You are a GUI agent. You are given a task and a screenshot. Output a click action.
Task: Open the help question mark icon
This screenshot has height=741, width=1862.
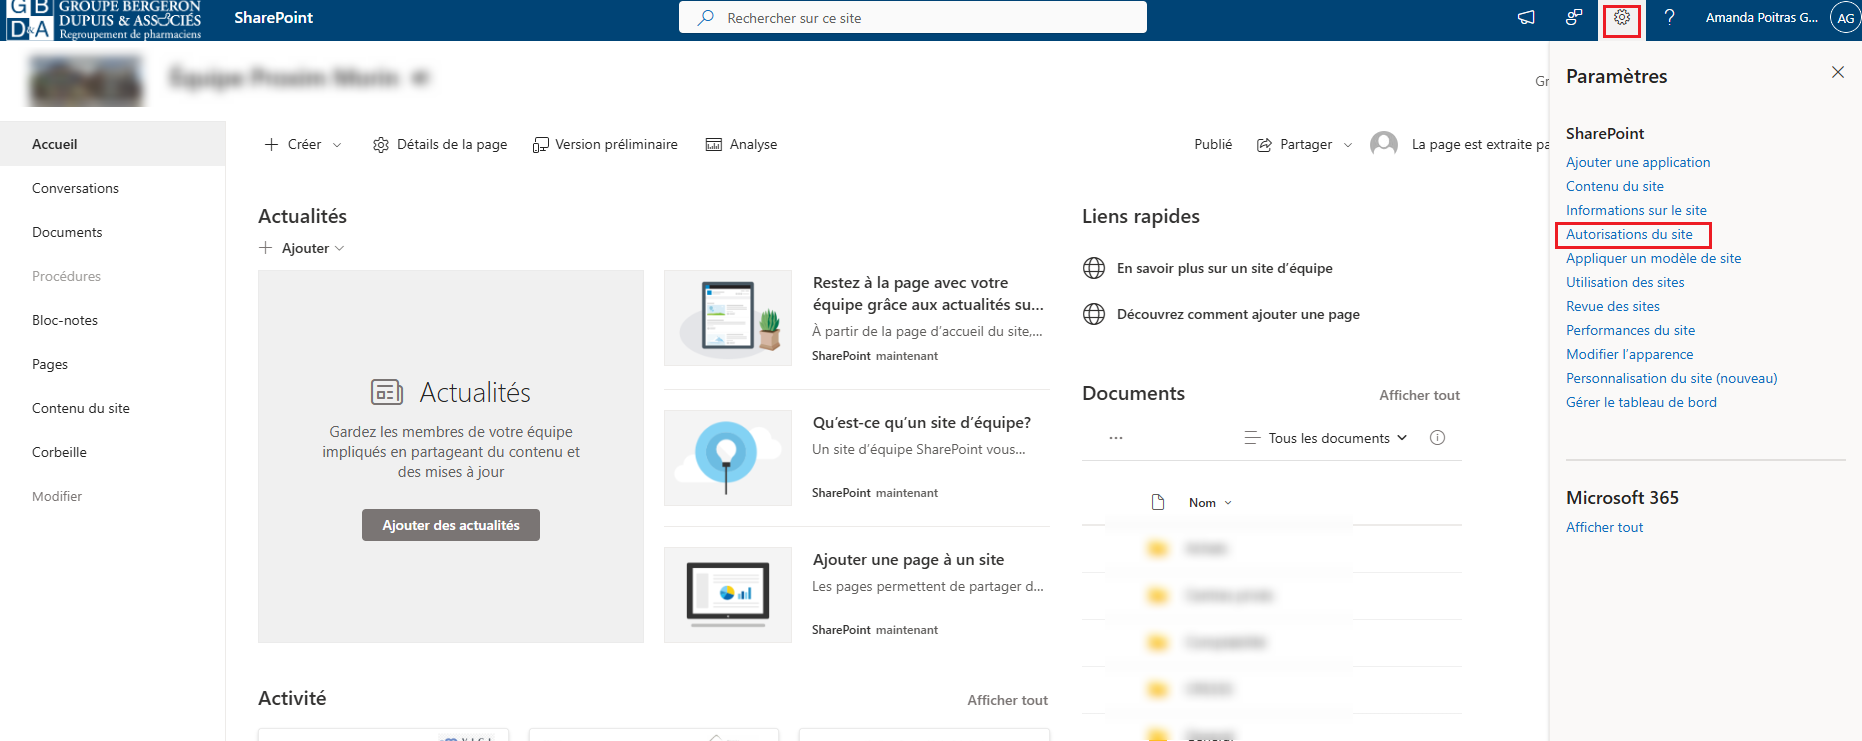tap(1669, 18)
